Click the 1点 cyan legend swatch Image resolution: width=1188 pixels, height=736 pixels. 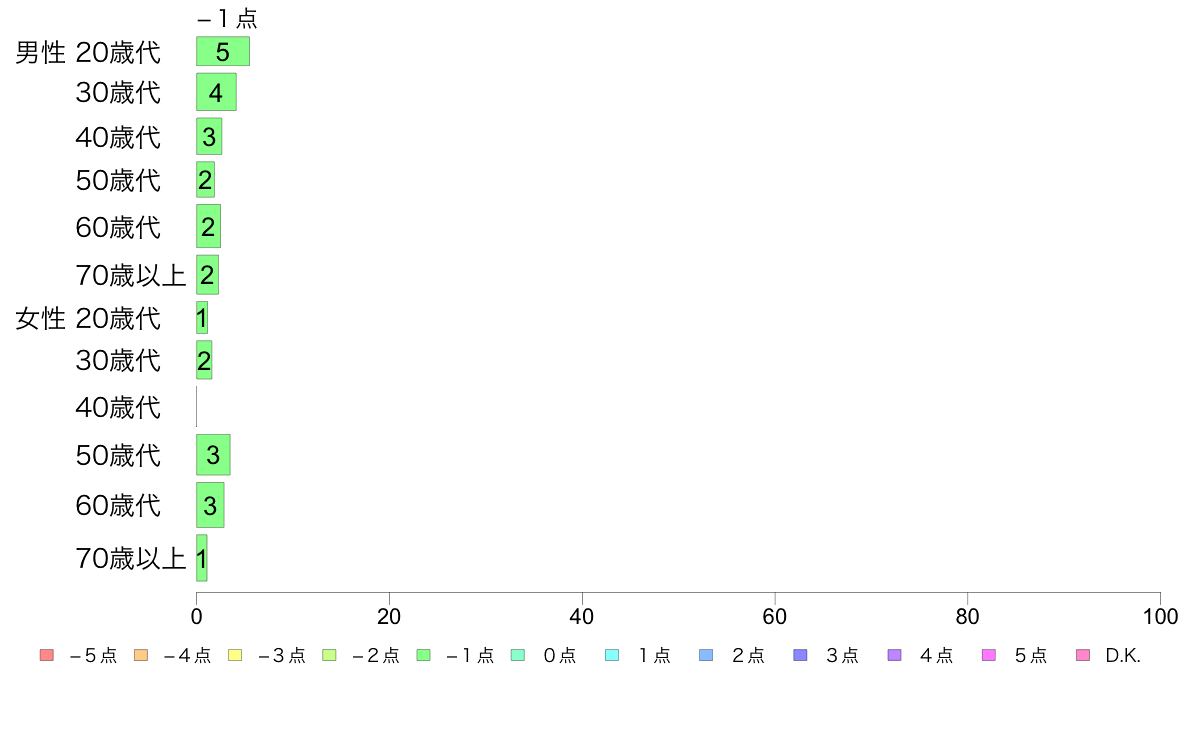pos(611,655)
